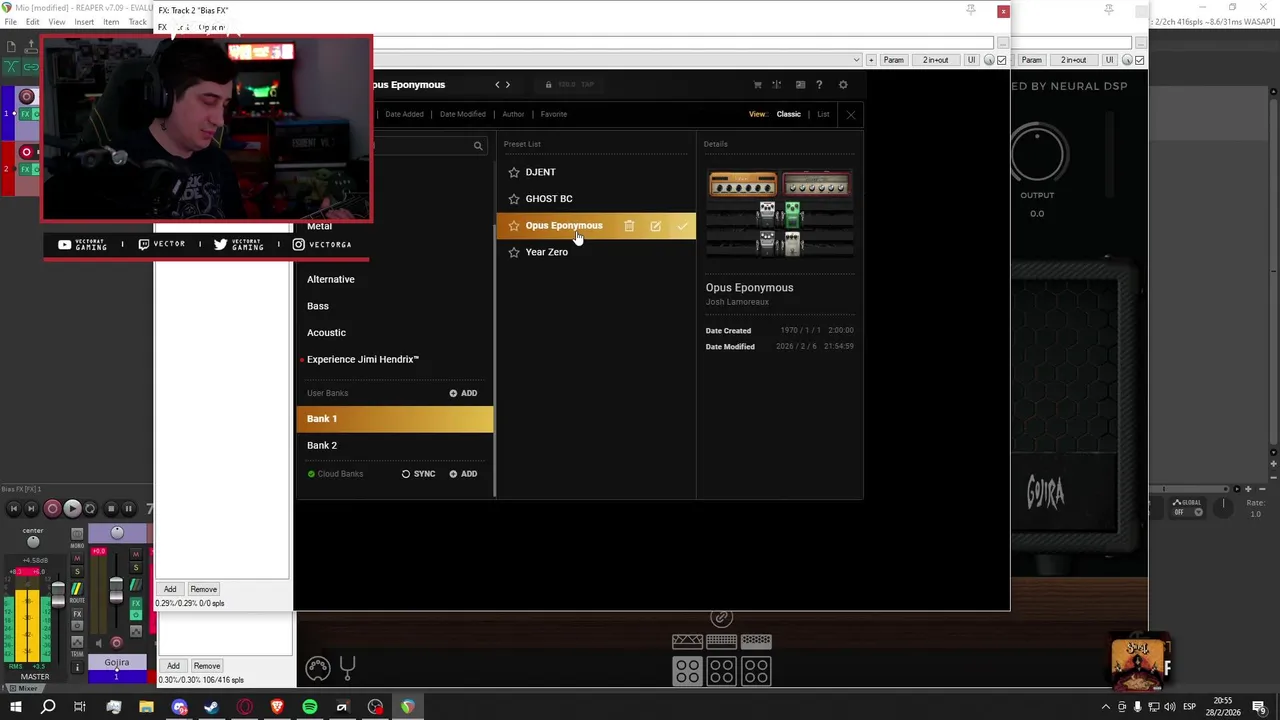Sort presets by Author

pos(513,114)
